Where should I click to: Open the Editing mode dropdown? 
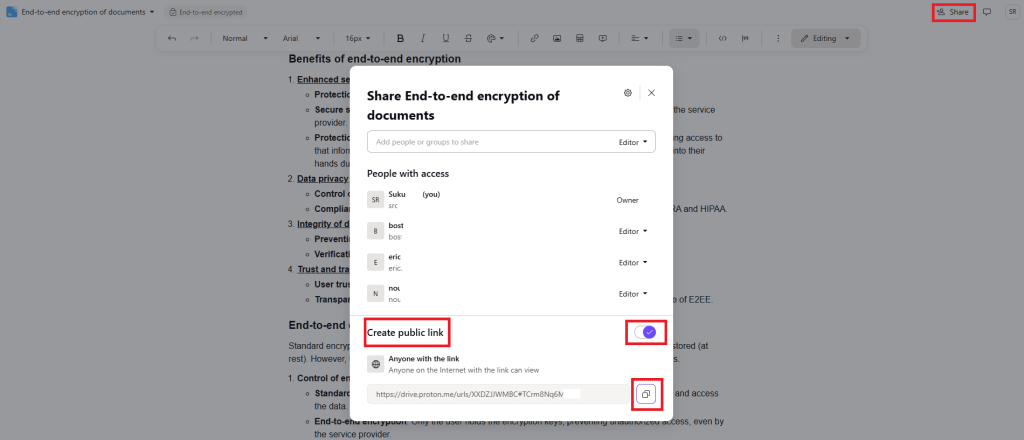825,39
